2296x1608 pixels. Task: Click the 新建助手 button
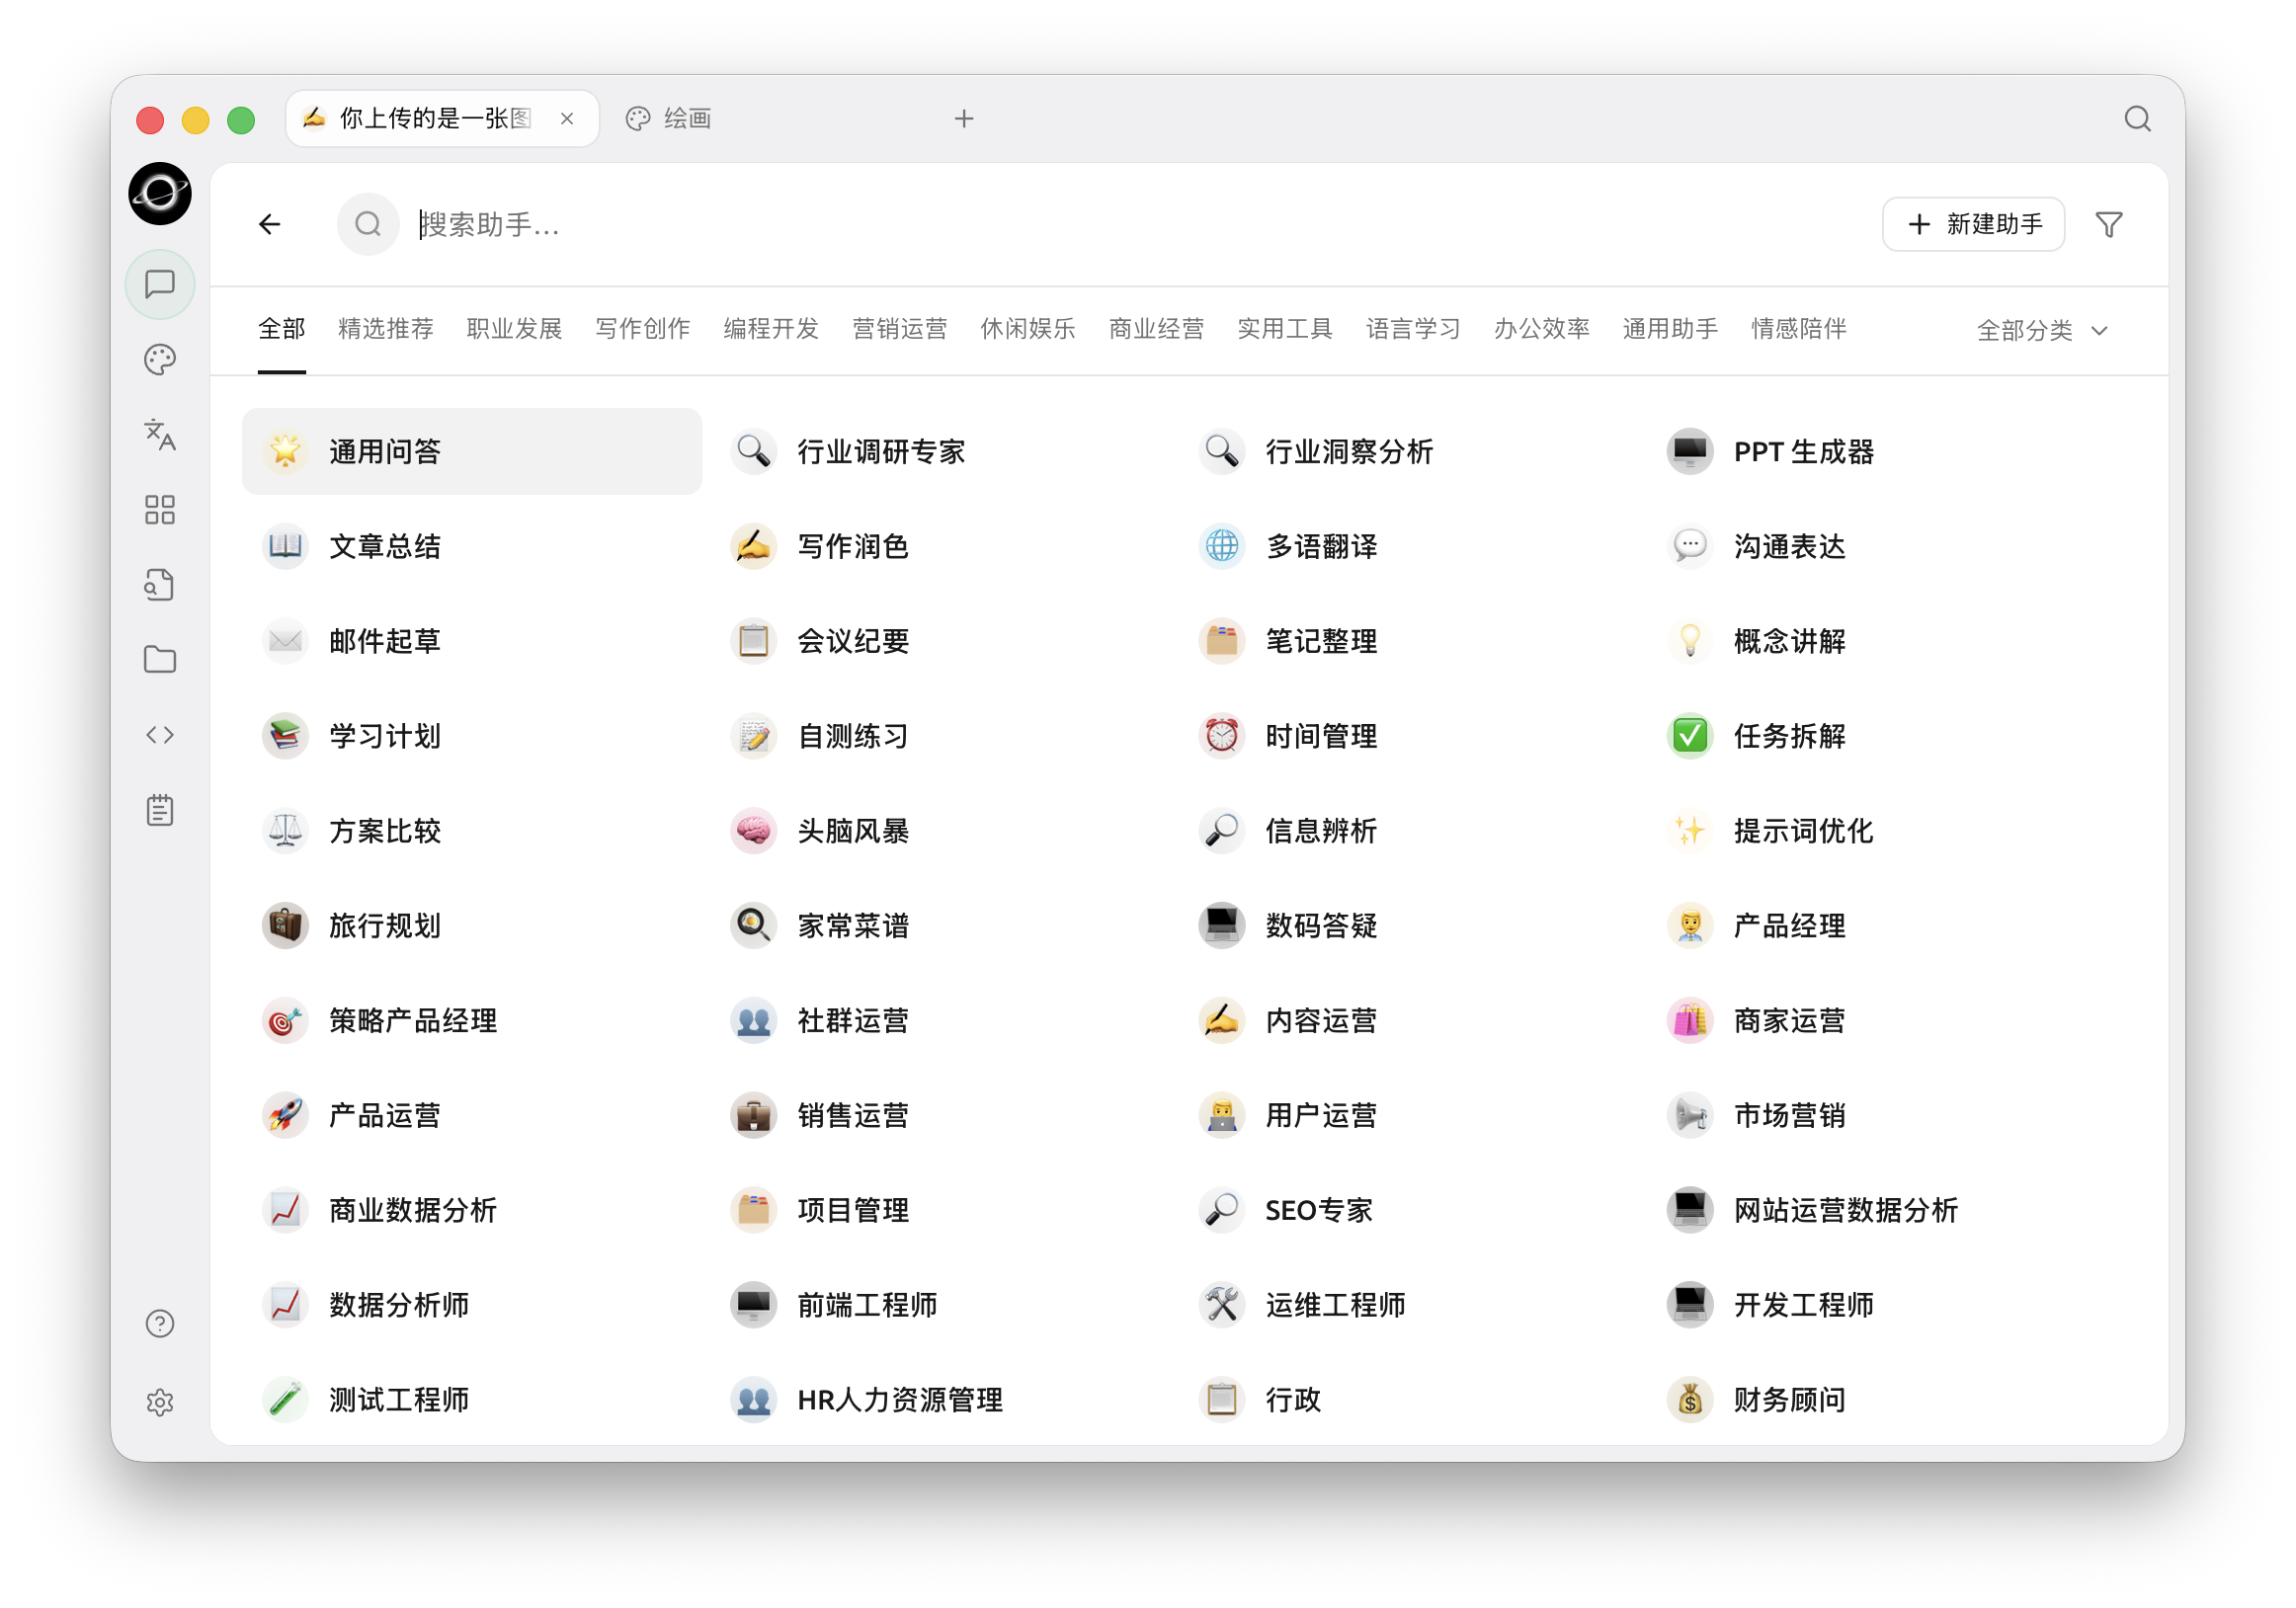[1973, 224]
